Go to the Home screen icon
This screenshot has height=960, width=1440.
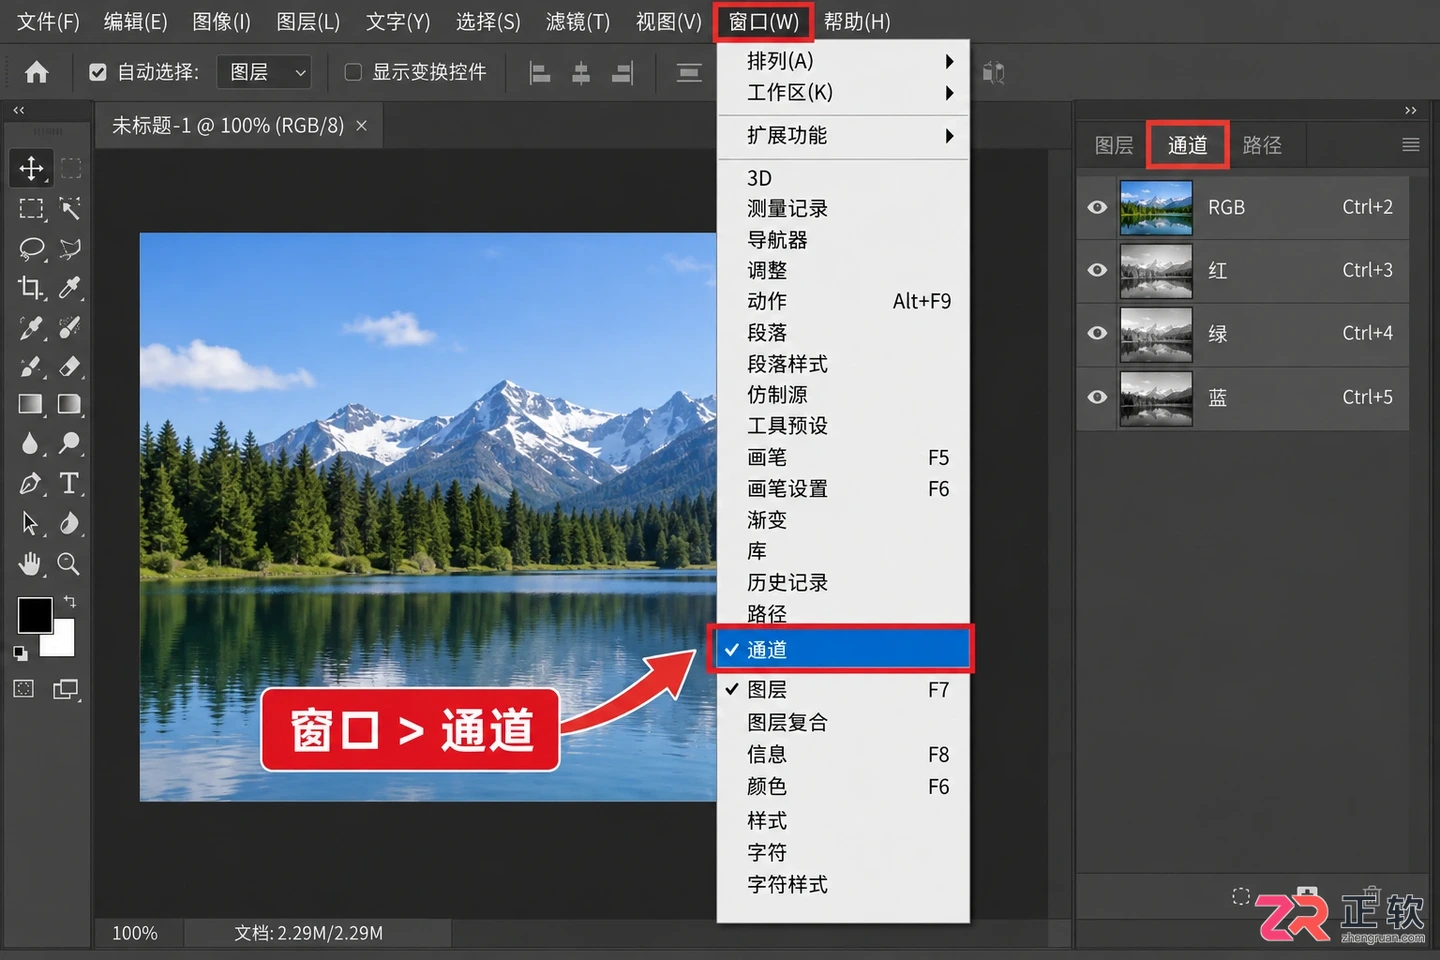point(36,72)
